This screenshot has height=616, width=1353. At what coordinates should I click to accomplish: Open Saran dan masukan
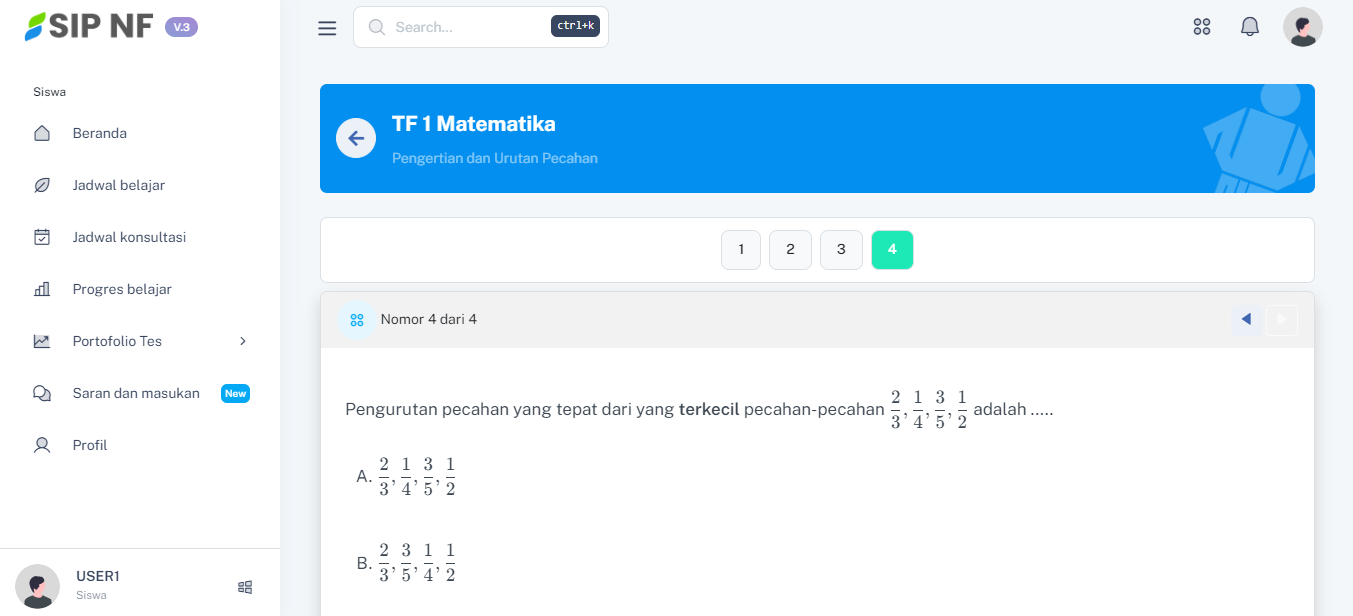click(x=136, y=393)
